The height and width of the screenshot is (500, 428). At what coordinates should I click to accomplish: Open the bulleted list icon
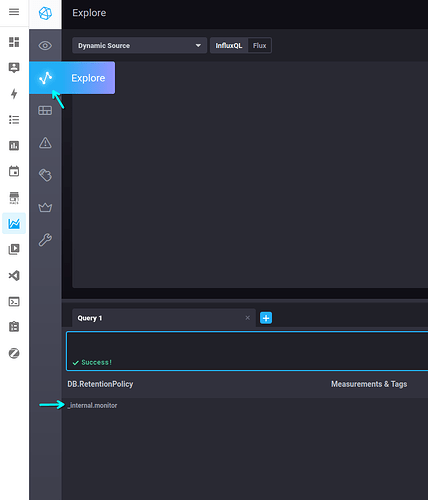pos(14,119)
